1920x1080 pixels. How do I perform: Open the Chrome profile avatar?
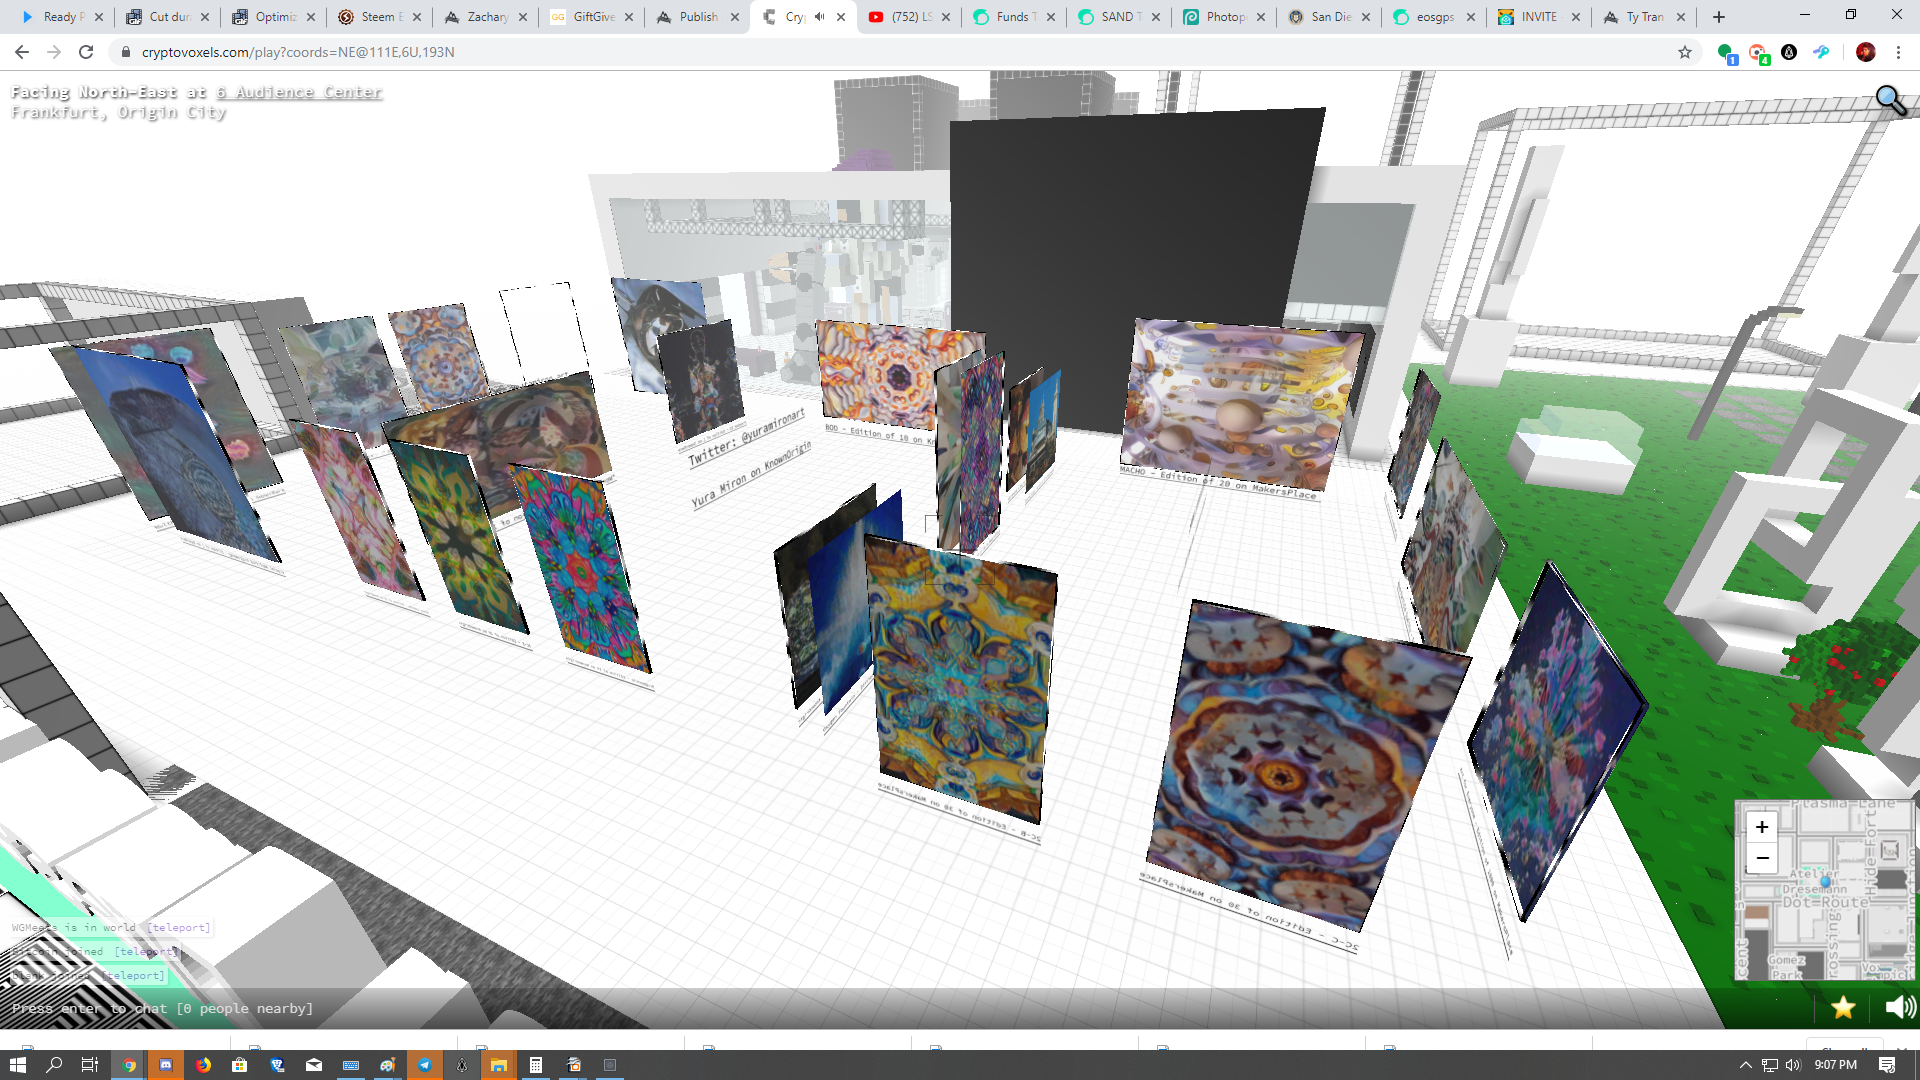click(1866, 52)
